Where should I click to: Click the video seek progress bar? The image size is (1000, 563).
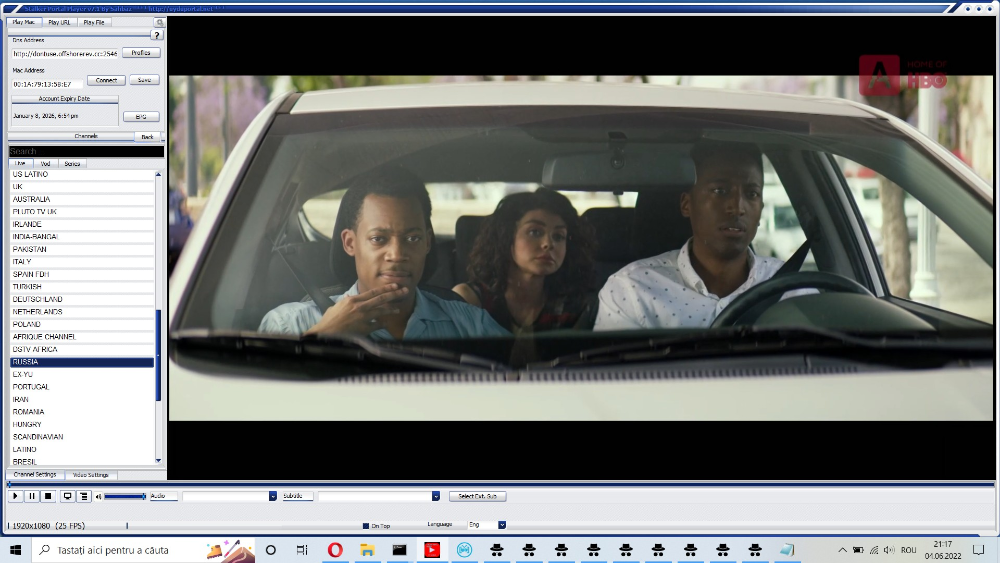pyautogui.click(x=501, y=485)
